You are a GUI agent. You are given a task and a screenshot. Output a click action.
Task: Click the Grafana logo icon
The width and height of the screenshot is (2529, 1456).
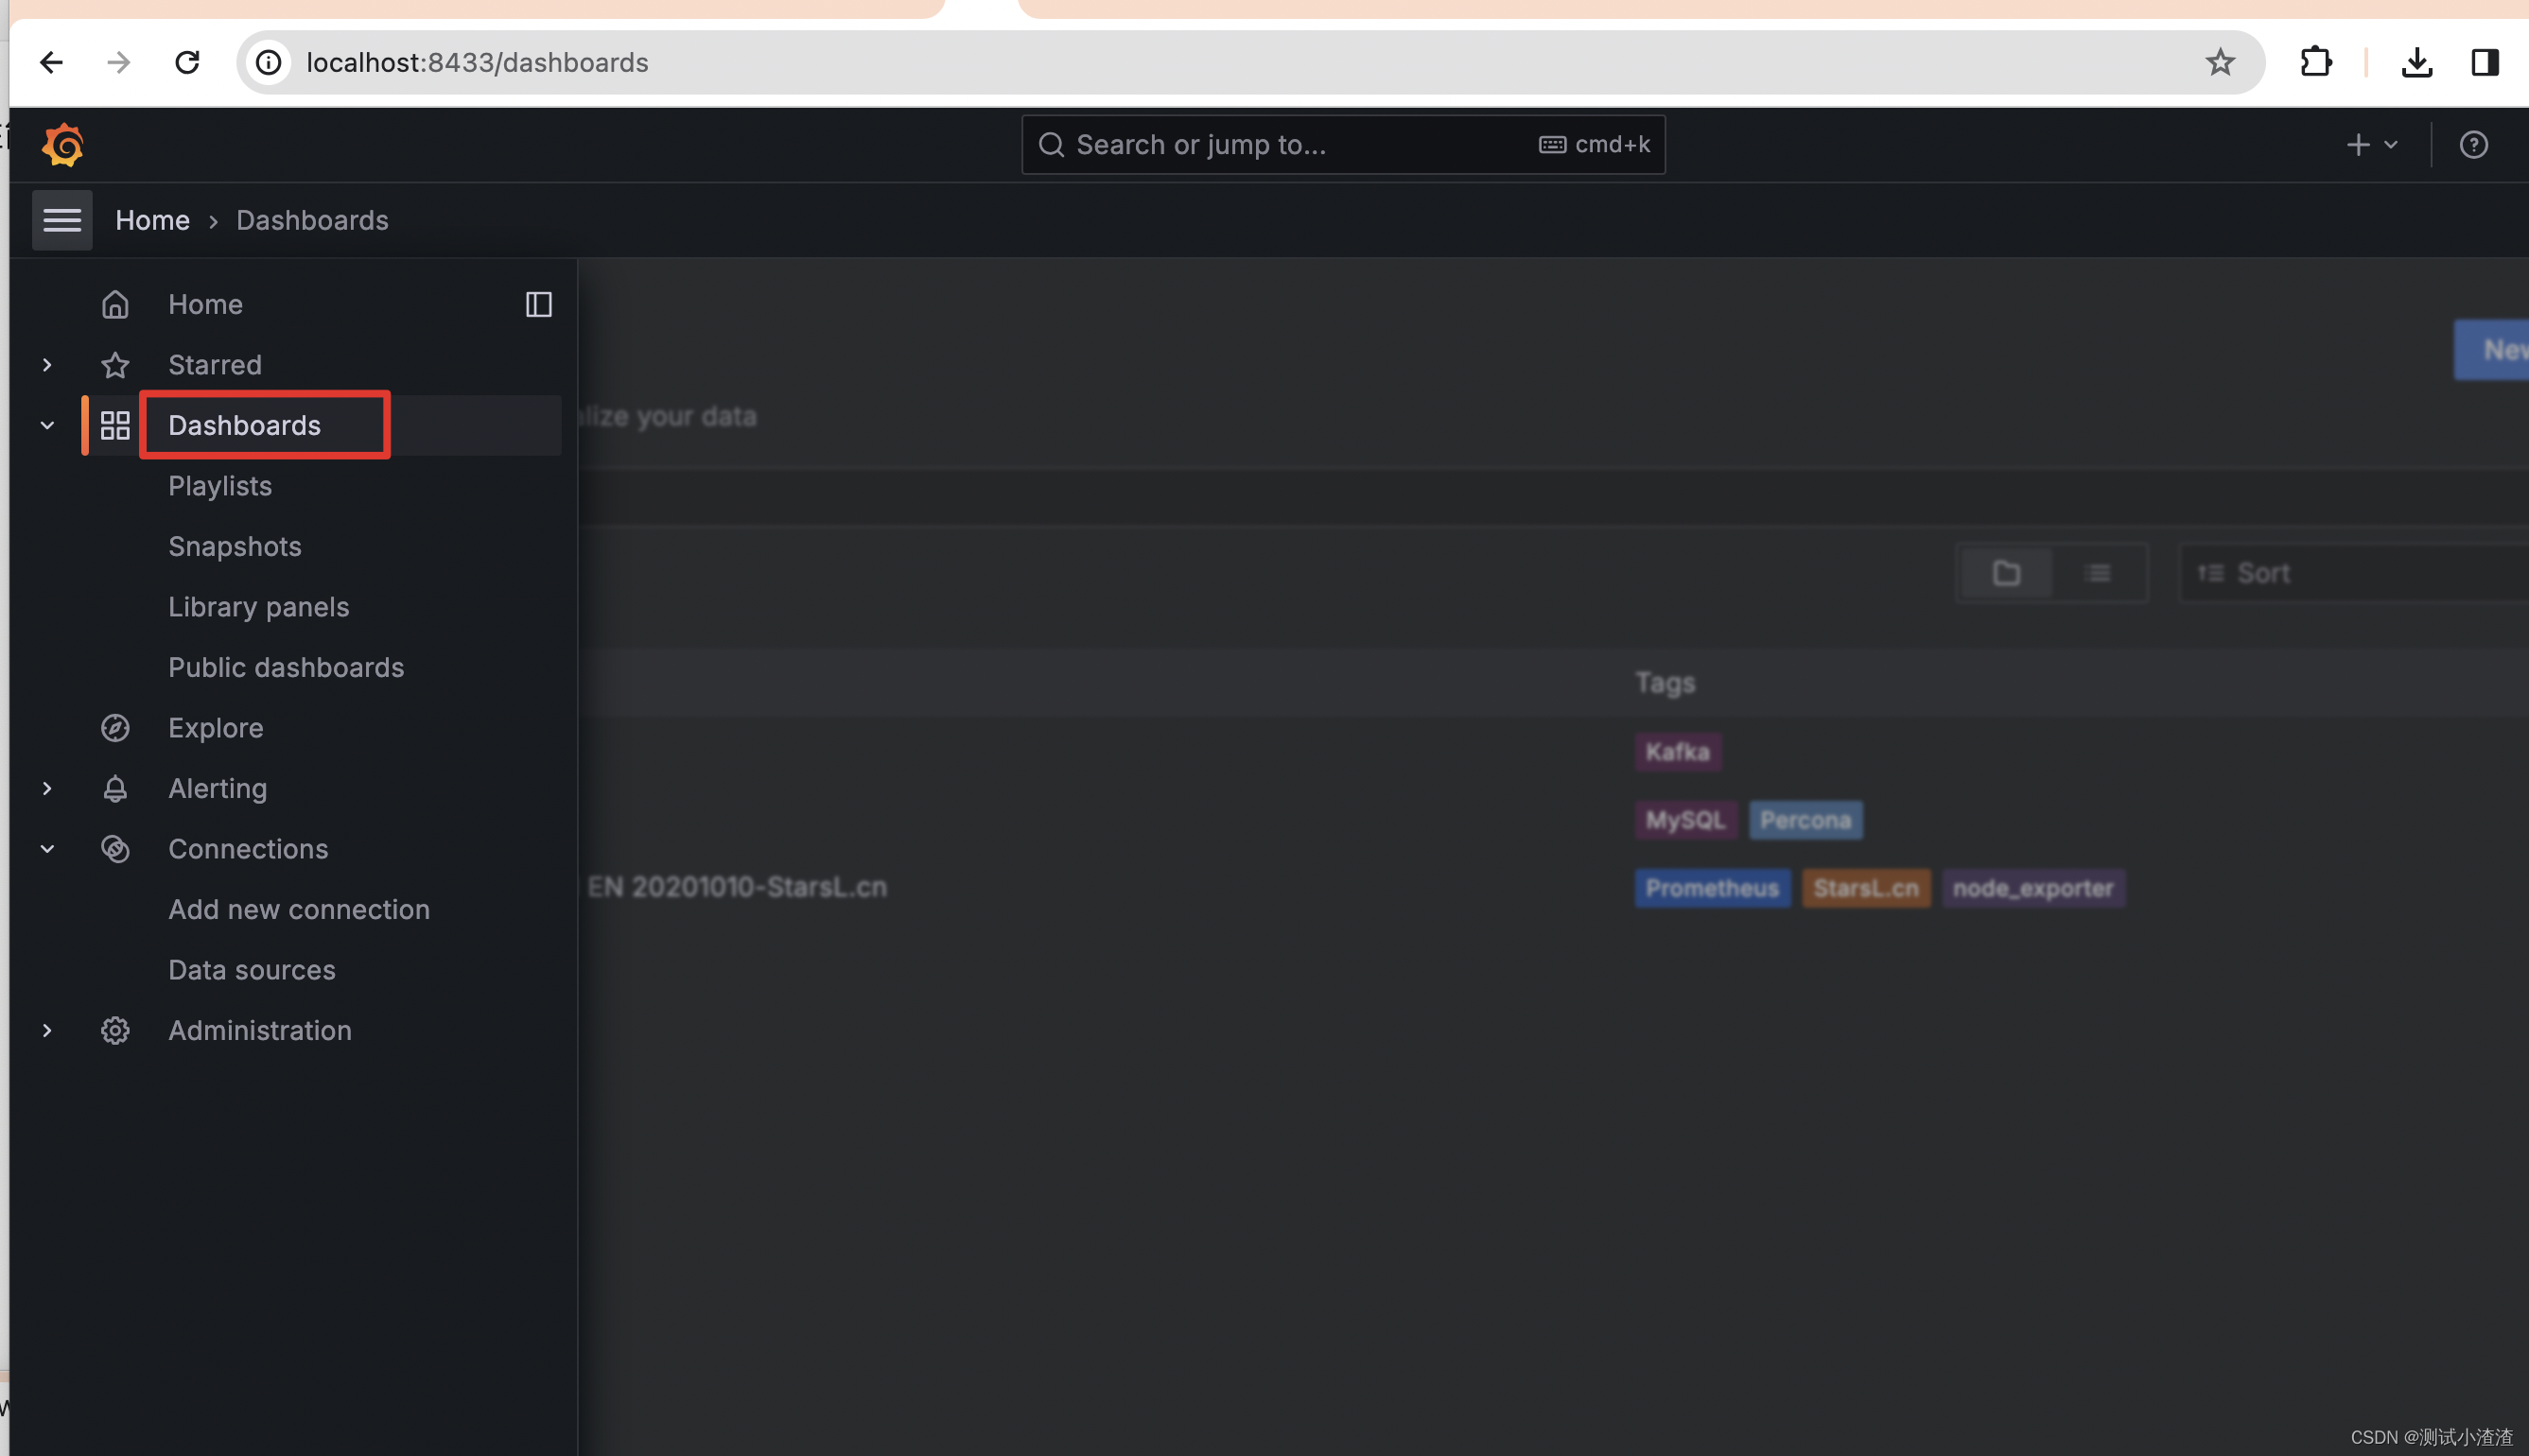[x=63, y=145]
